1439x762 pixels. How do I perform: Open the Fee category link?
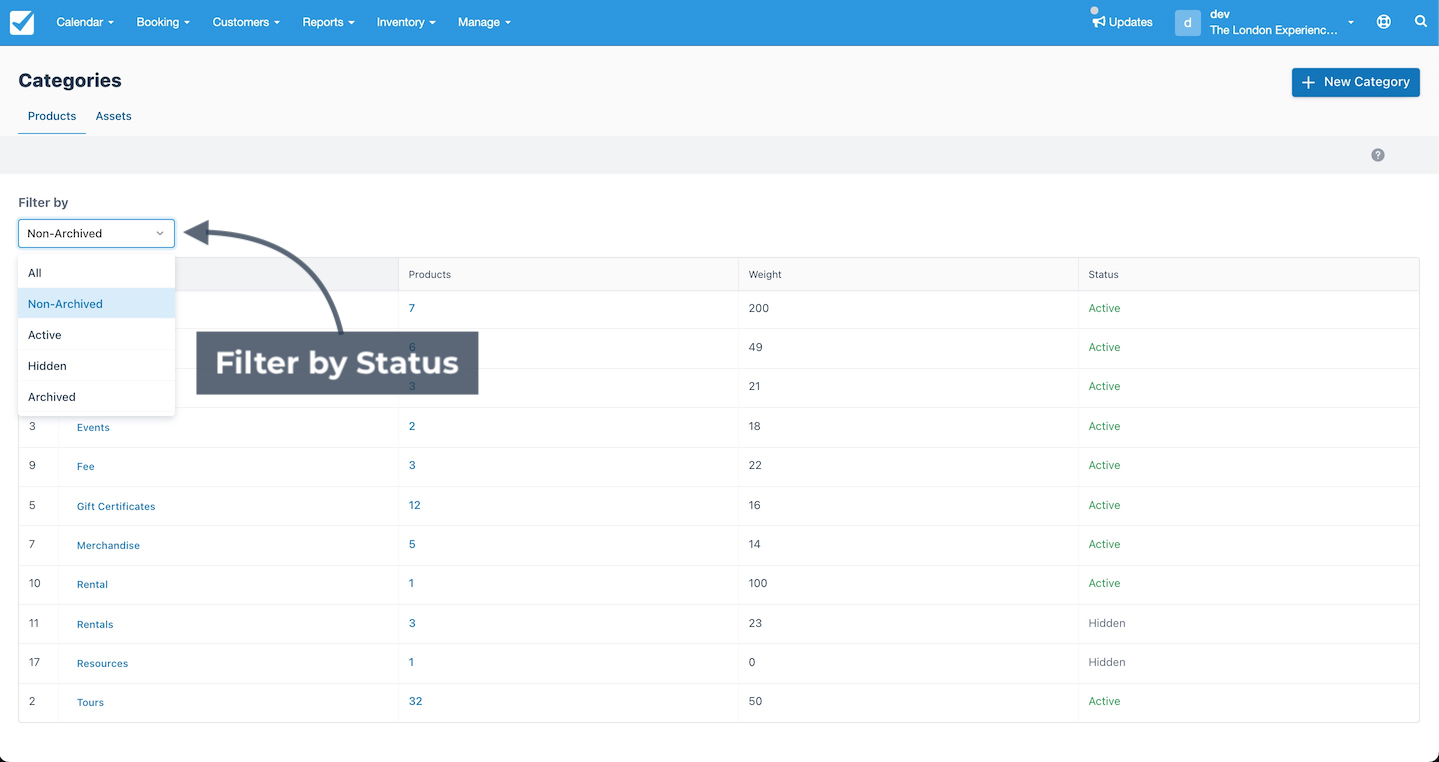86,466
